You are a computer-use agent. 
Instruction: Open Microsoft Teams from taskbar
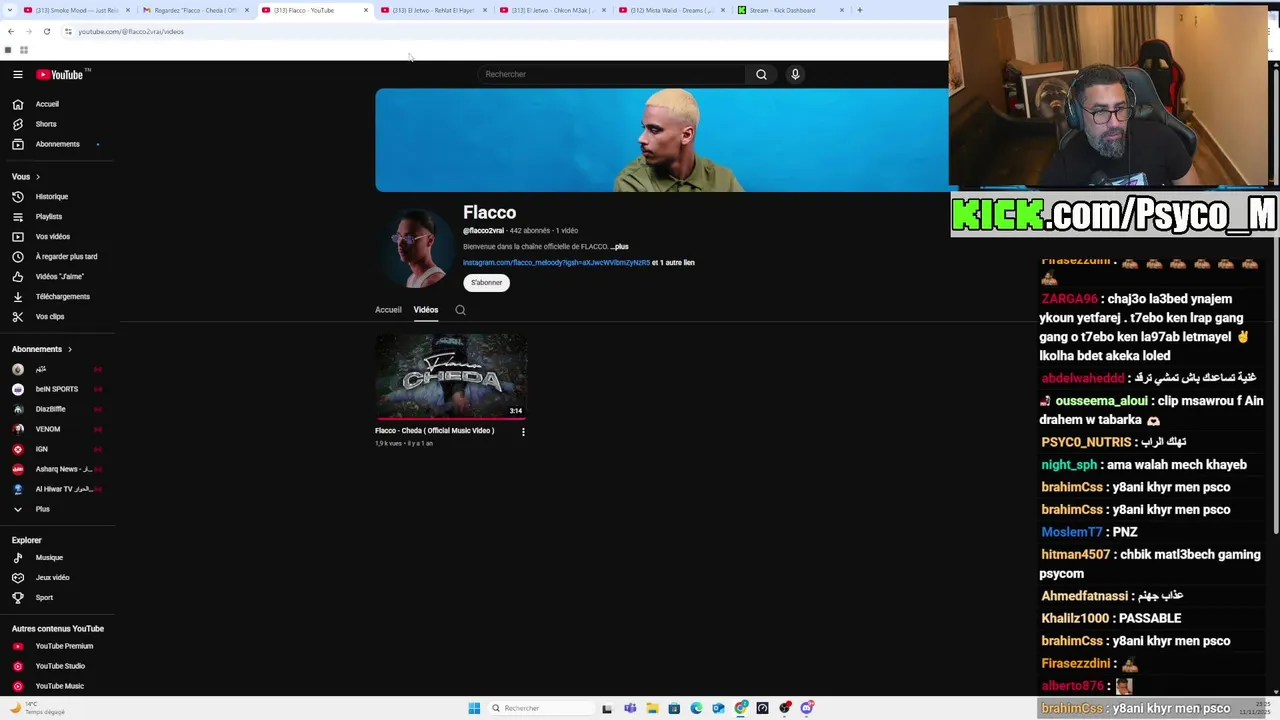point(630,708)
